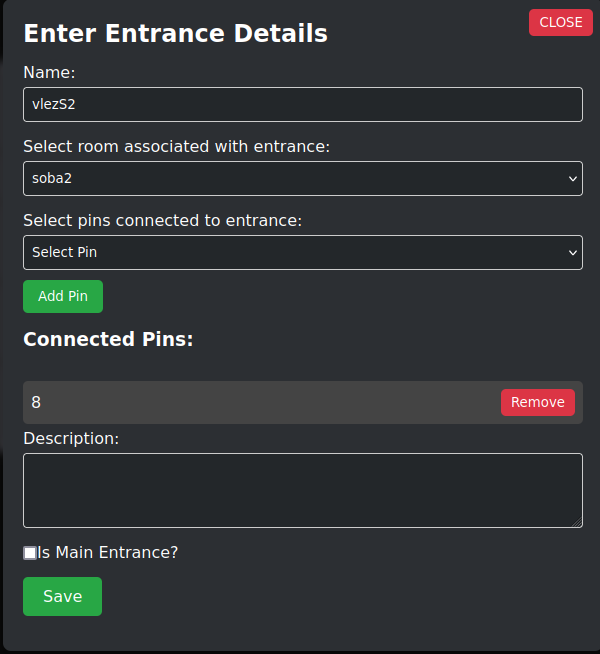Screen dimensions: 600x654
Task: Enable the Is Main Entrance checkbox
Action: [x=30, y=552]
